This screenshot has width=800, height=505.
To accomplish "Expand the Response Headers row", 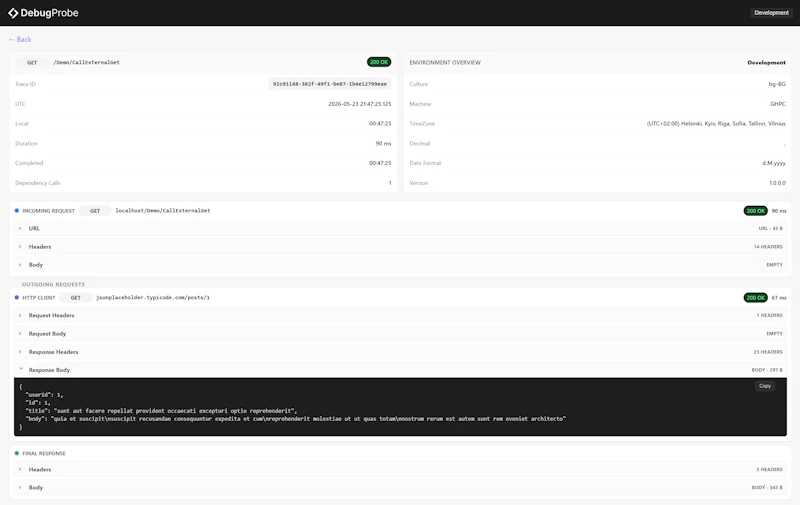I will [x=400, y=352].
